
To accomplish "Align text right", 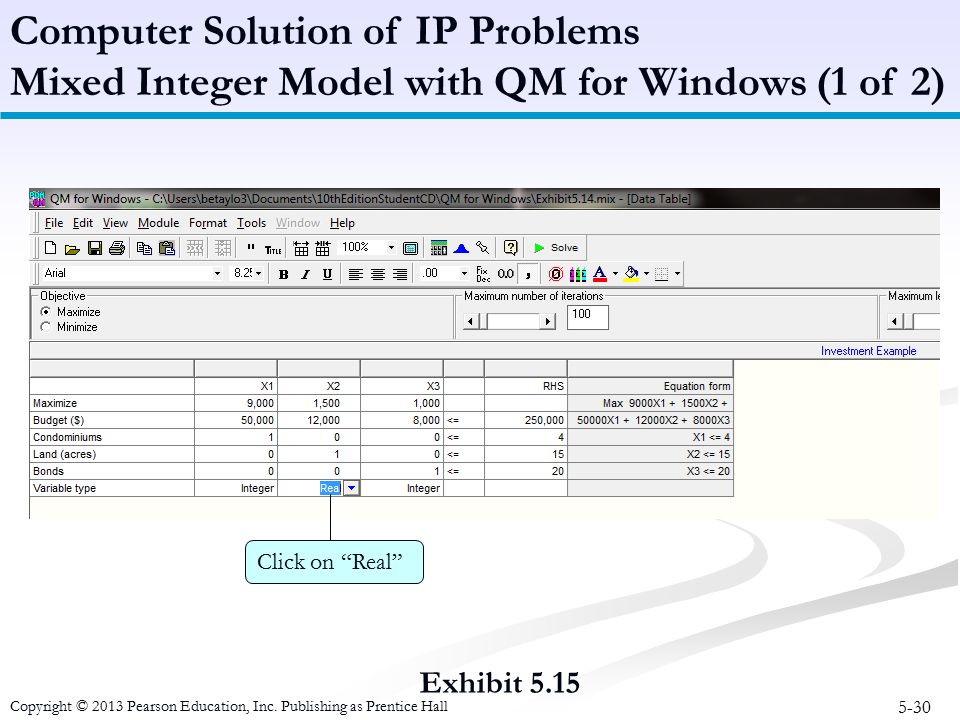I will point(400,274).
